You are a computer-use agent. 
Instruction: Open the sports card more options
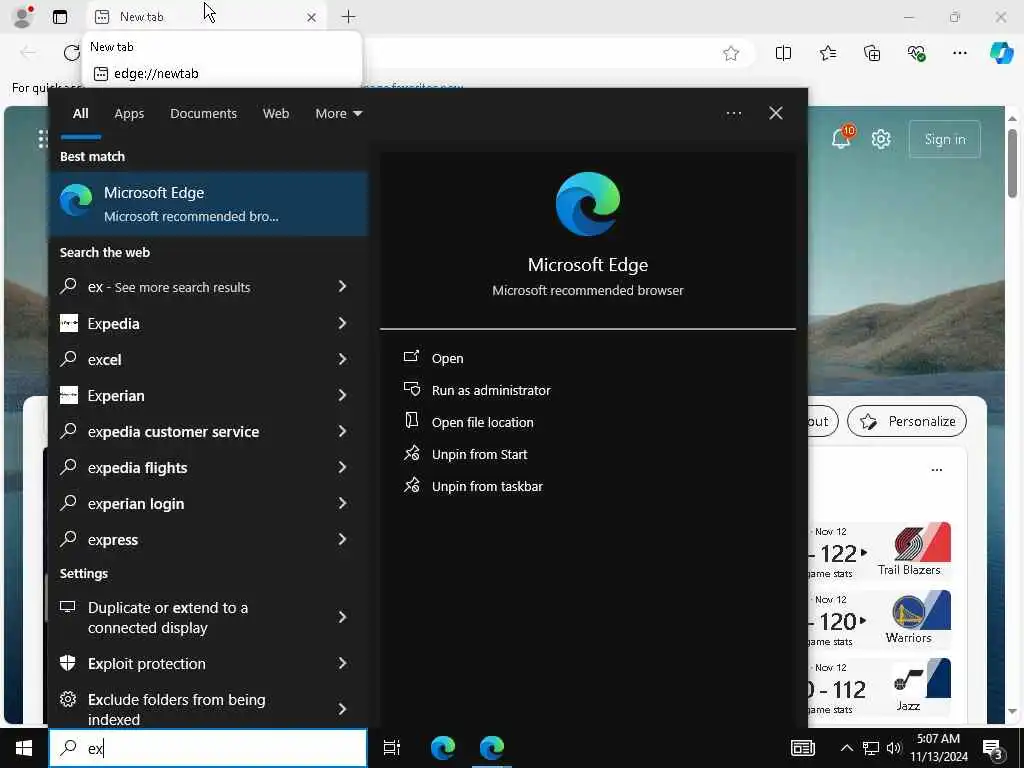pyautogui.click(x=936, y=470)
